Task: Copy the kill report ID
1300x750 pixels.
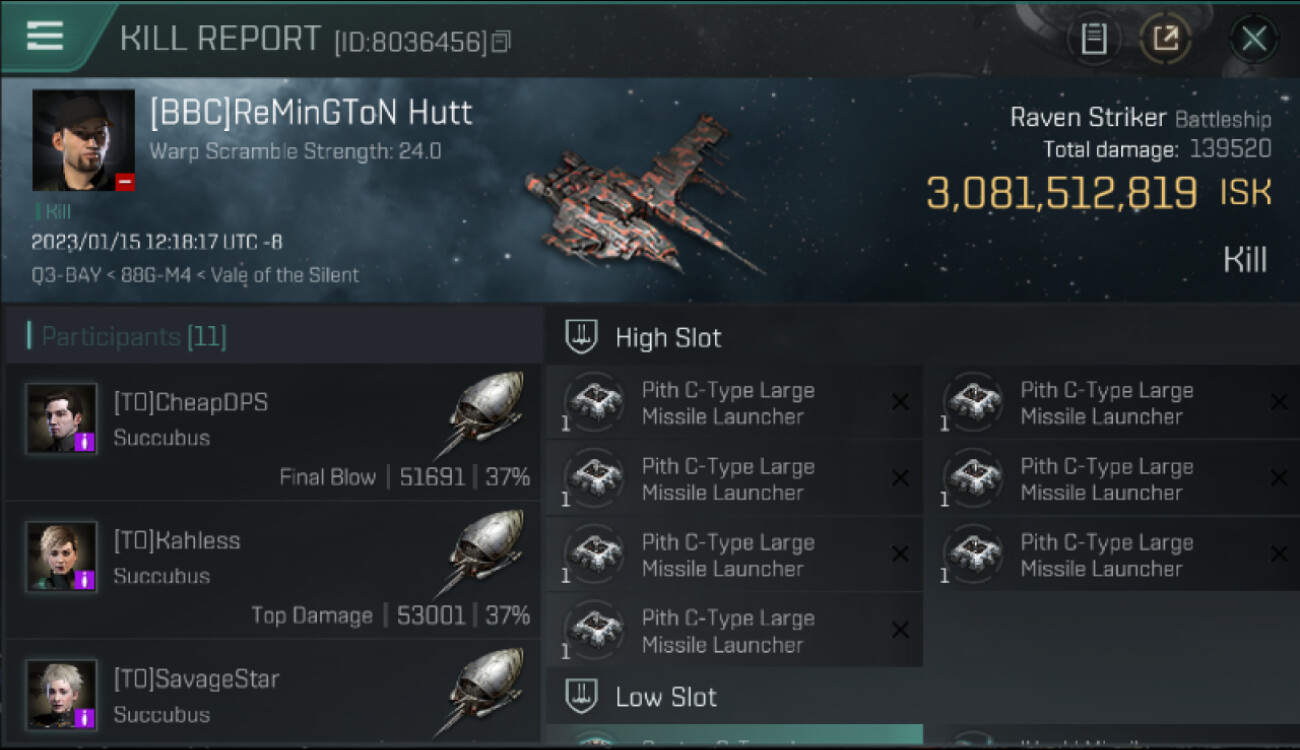Action: point(501,42)
